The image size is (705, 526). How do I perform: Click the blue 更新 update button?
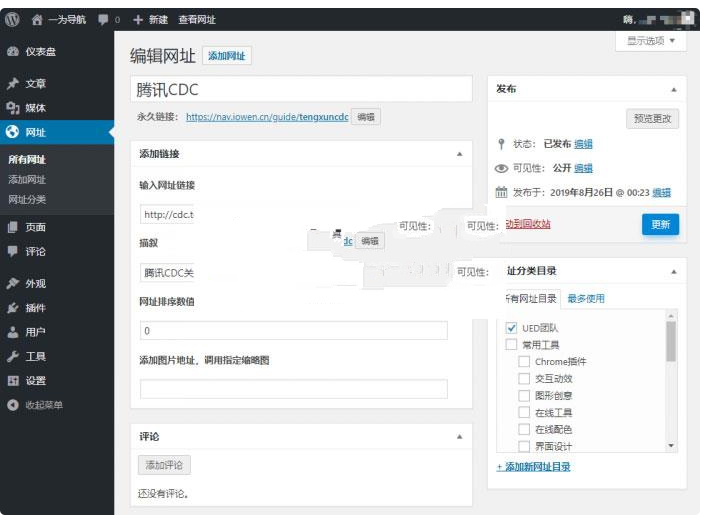(660, 224)
